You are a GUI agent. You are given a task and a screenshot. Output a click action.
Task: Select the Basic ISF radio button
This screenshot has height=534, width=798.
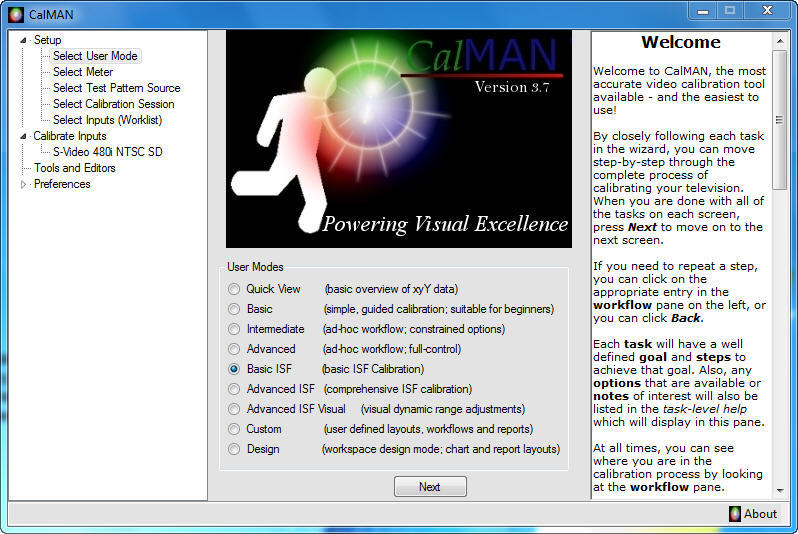click(234, 369)
